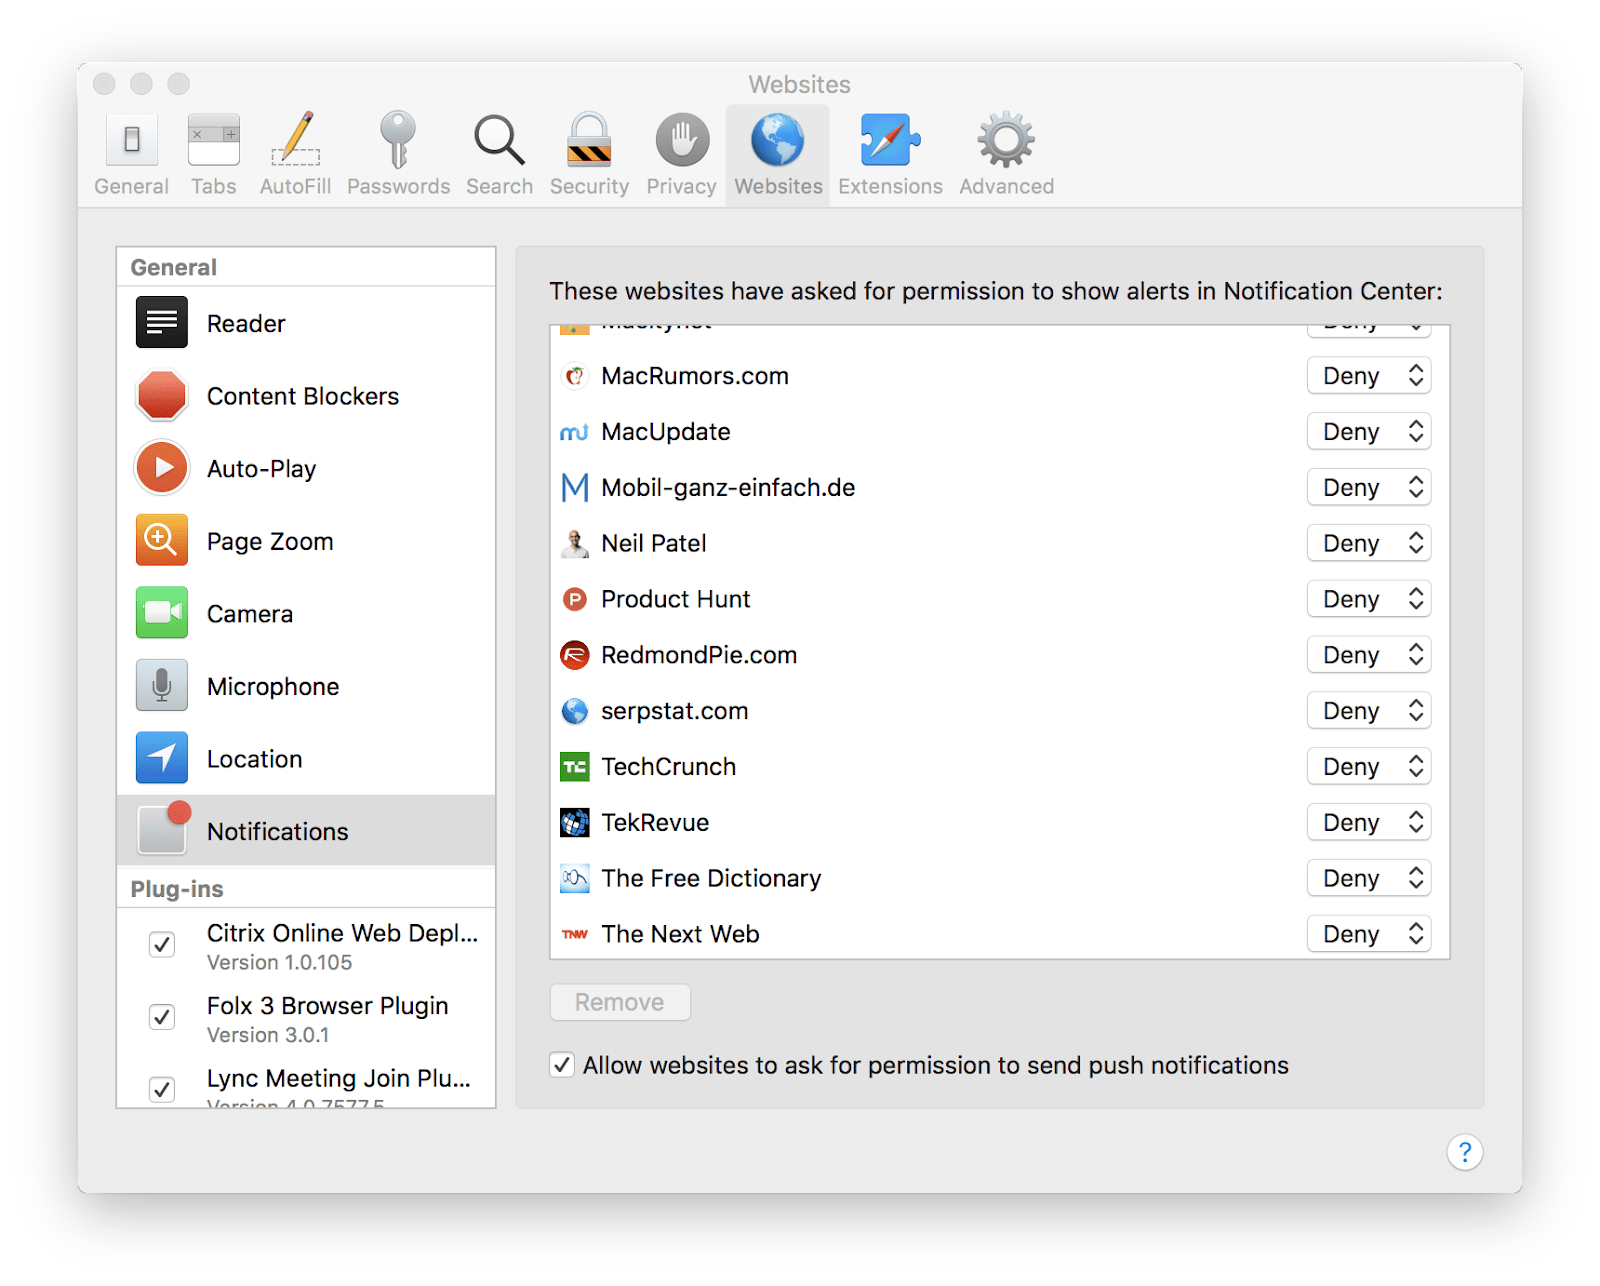Screen dimensions: 1600x1286
Task: Click the Remove button
Action: 619,1002
